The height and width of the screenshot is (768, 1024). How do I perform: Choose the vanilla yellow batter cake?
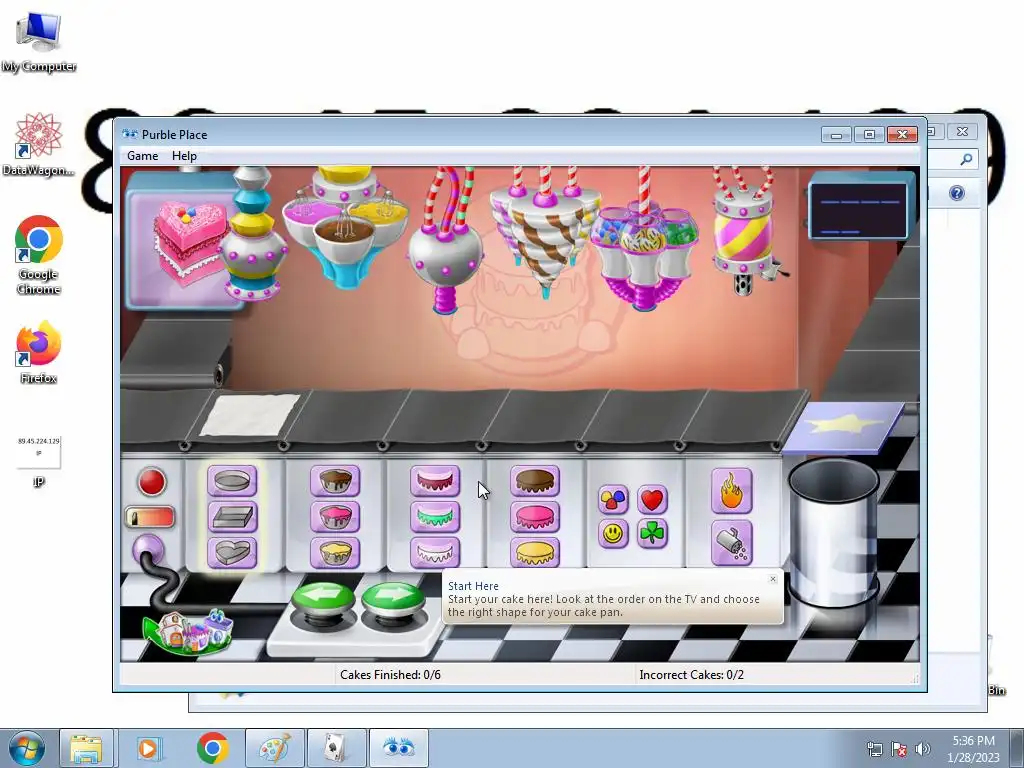(335, 552)
